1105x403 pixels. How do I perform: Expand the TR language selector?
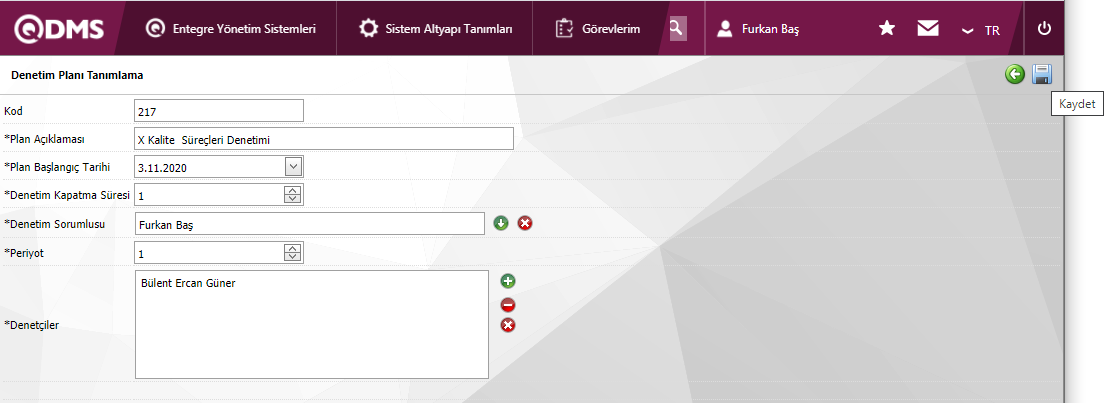[x=981, y=30]
